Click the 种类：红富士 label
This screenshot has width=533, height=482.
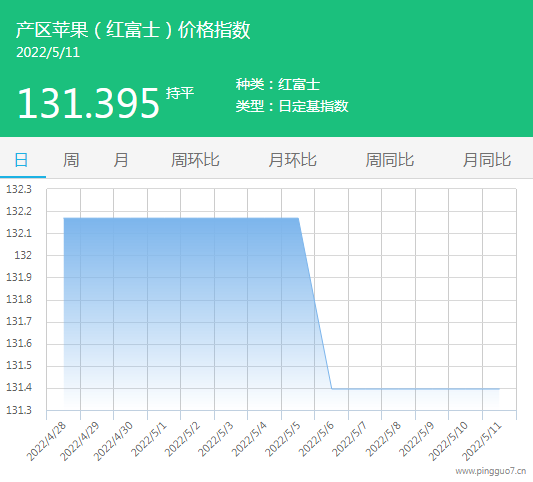tap(278, 84)
